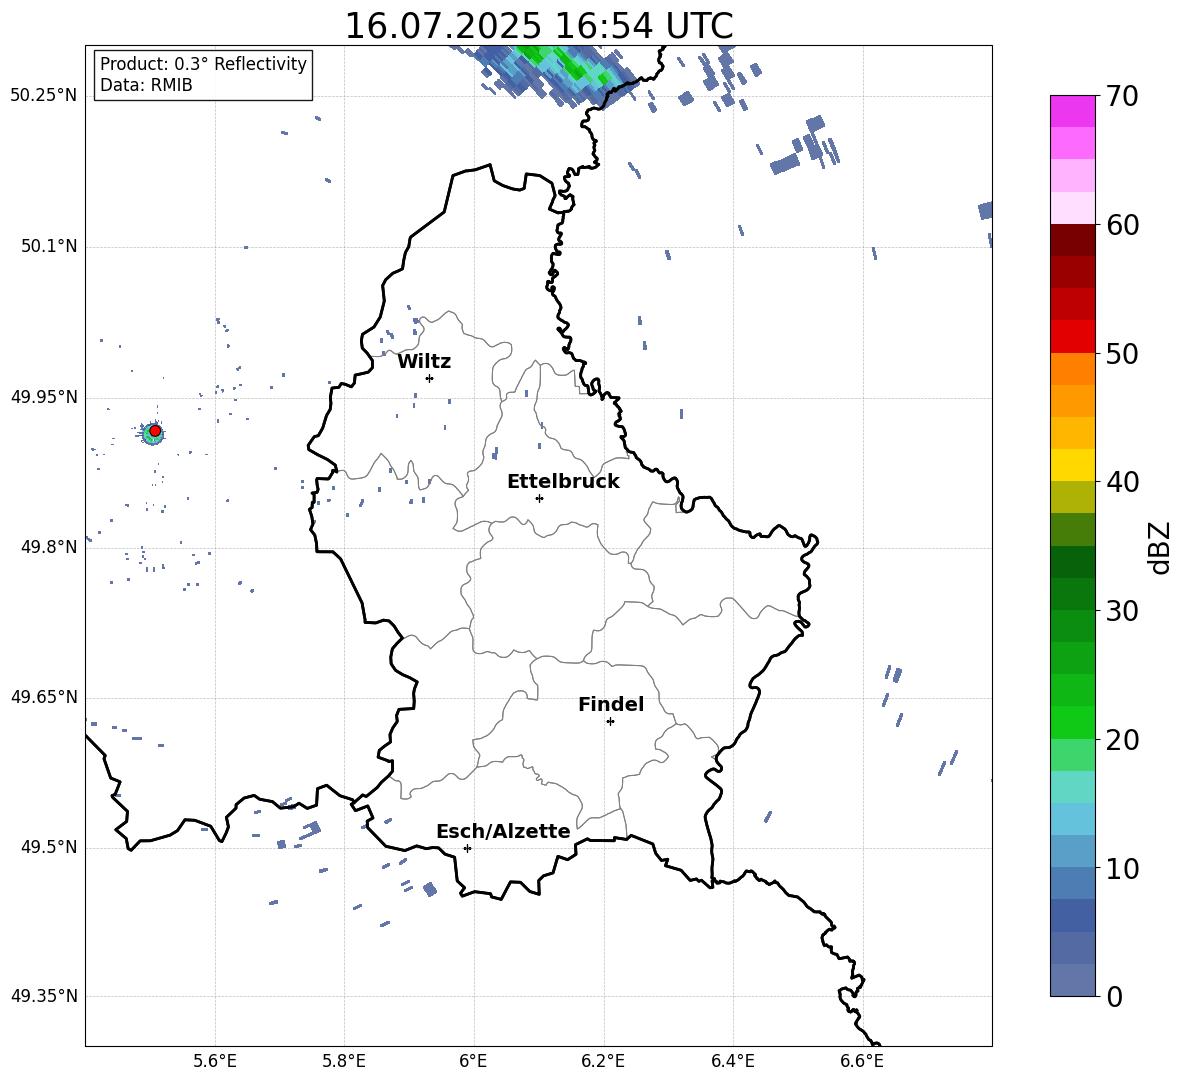Image resolution: width=1184 pixels, height=1081 pixels.
Task: Click the Esch/Alzette station cross marker
Action: pyautogui.click(x=467, y=848)
